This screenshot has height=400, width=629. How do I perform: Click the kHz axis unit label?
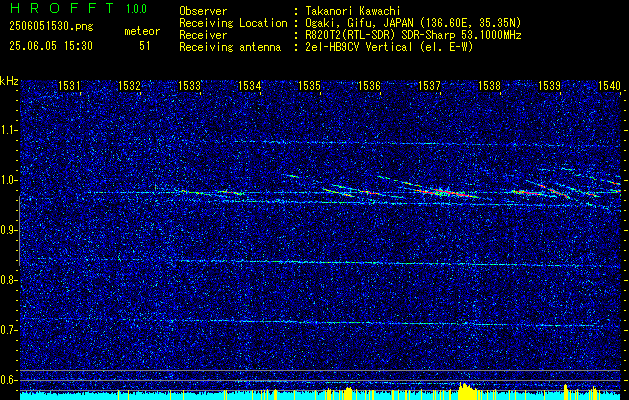[9, 81]
